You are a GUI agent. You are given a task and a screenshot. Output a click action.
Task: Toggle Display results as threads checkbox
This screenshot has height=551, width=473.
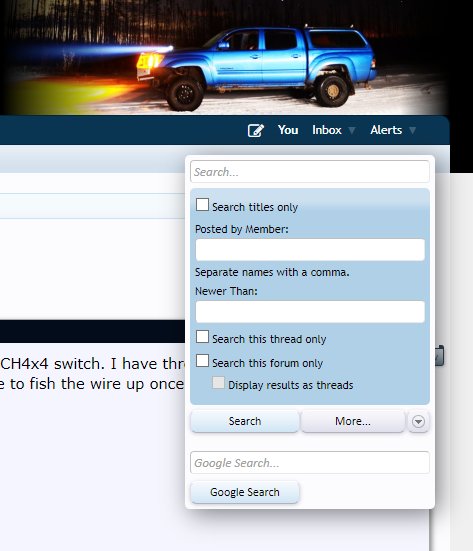coord(218,383)
